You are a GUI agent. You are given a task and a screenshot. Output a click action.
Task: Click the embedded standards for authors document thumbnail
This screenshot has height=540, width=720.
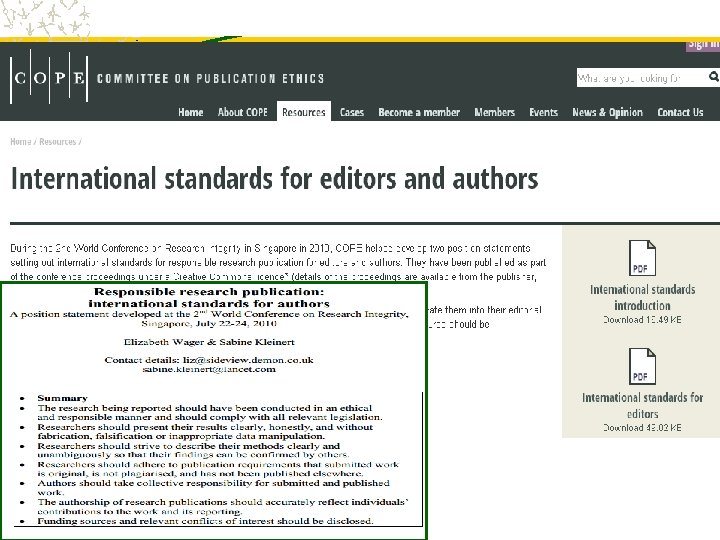[214, 411]
